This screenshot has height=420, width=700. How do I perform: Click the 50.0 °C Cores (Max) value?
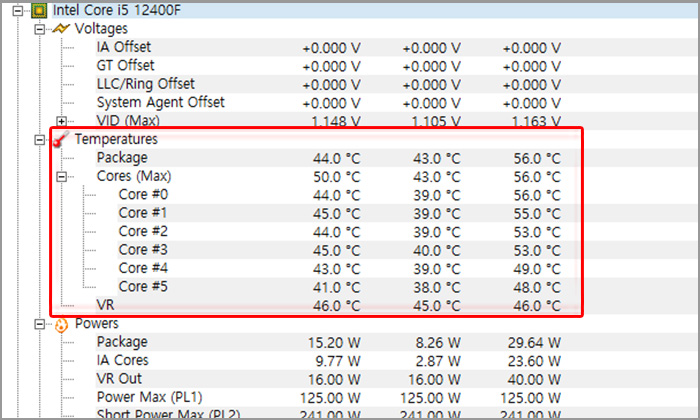[x=336, y=177]
